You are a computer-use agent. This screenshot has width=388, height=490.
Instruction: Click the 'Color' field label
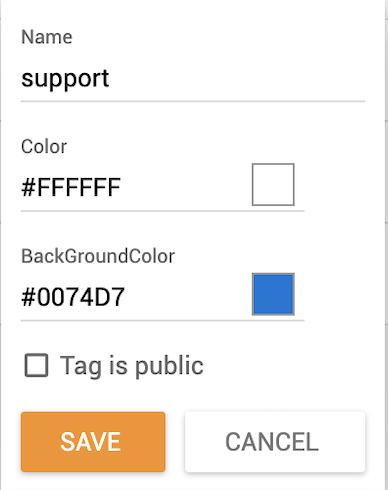tap(44, 147)
